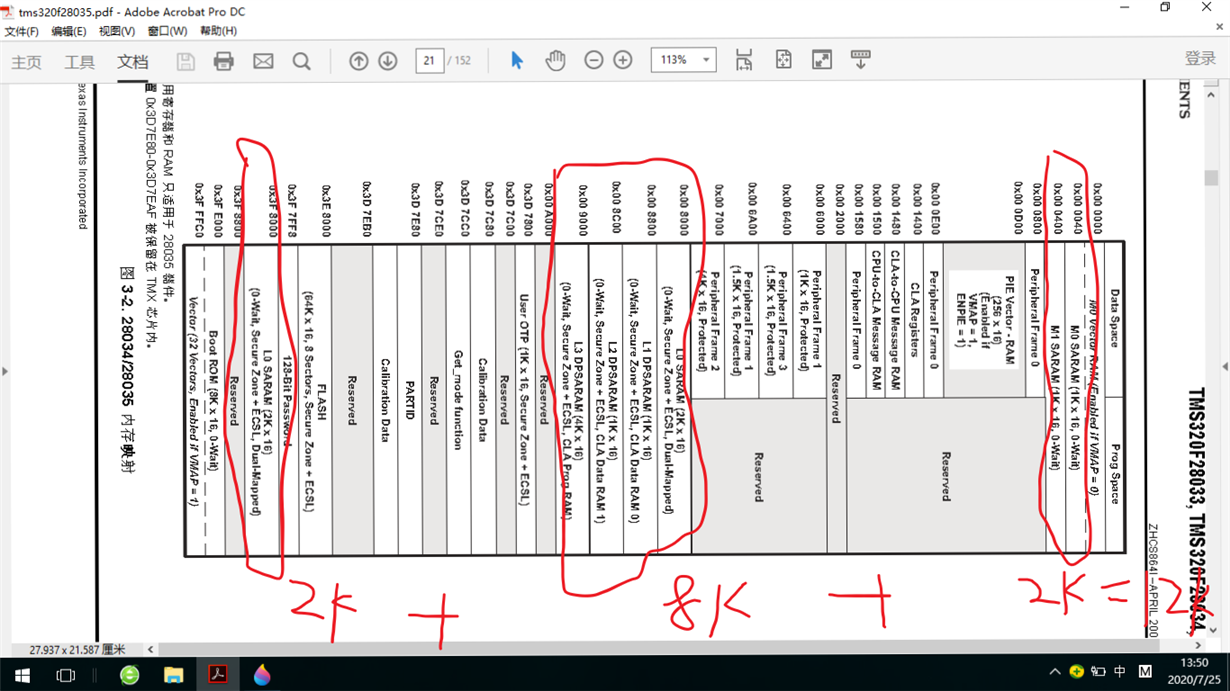Viewport: 1230px width, 691px height.
Task: Activate the Hand pan tool
Action: click(x=555, y=61)
